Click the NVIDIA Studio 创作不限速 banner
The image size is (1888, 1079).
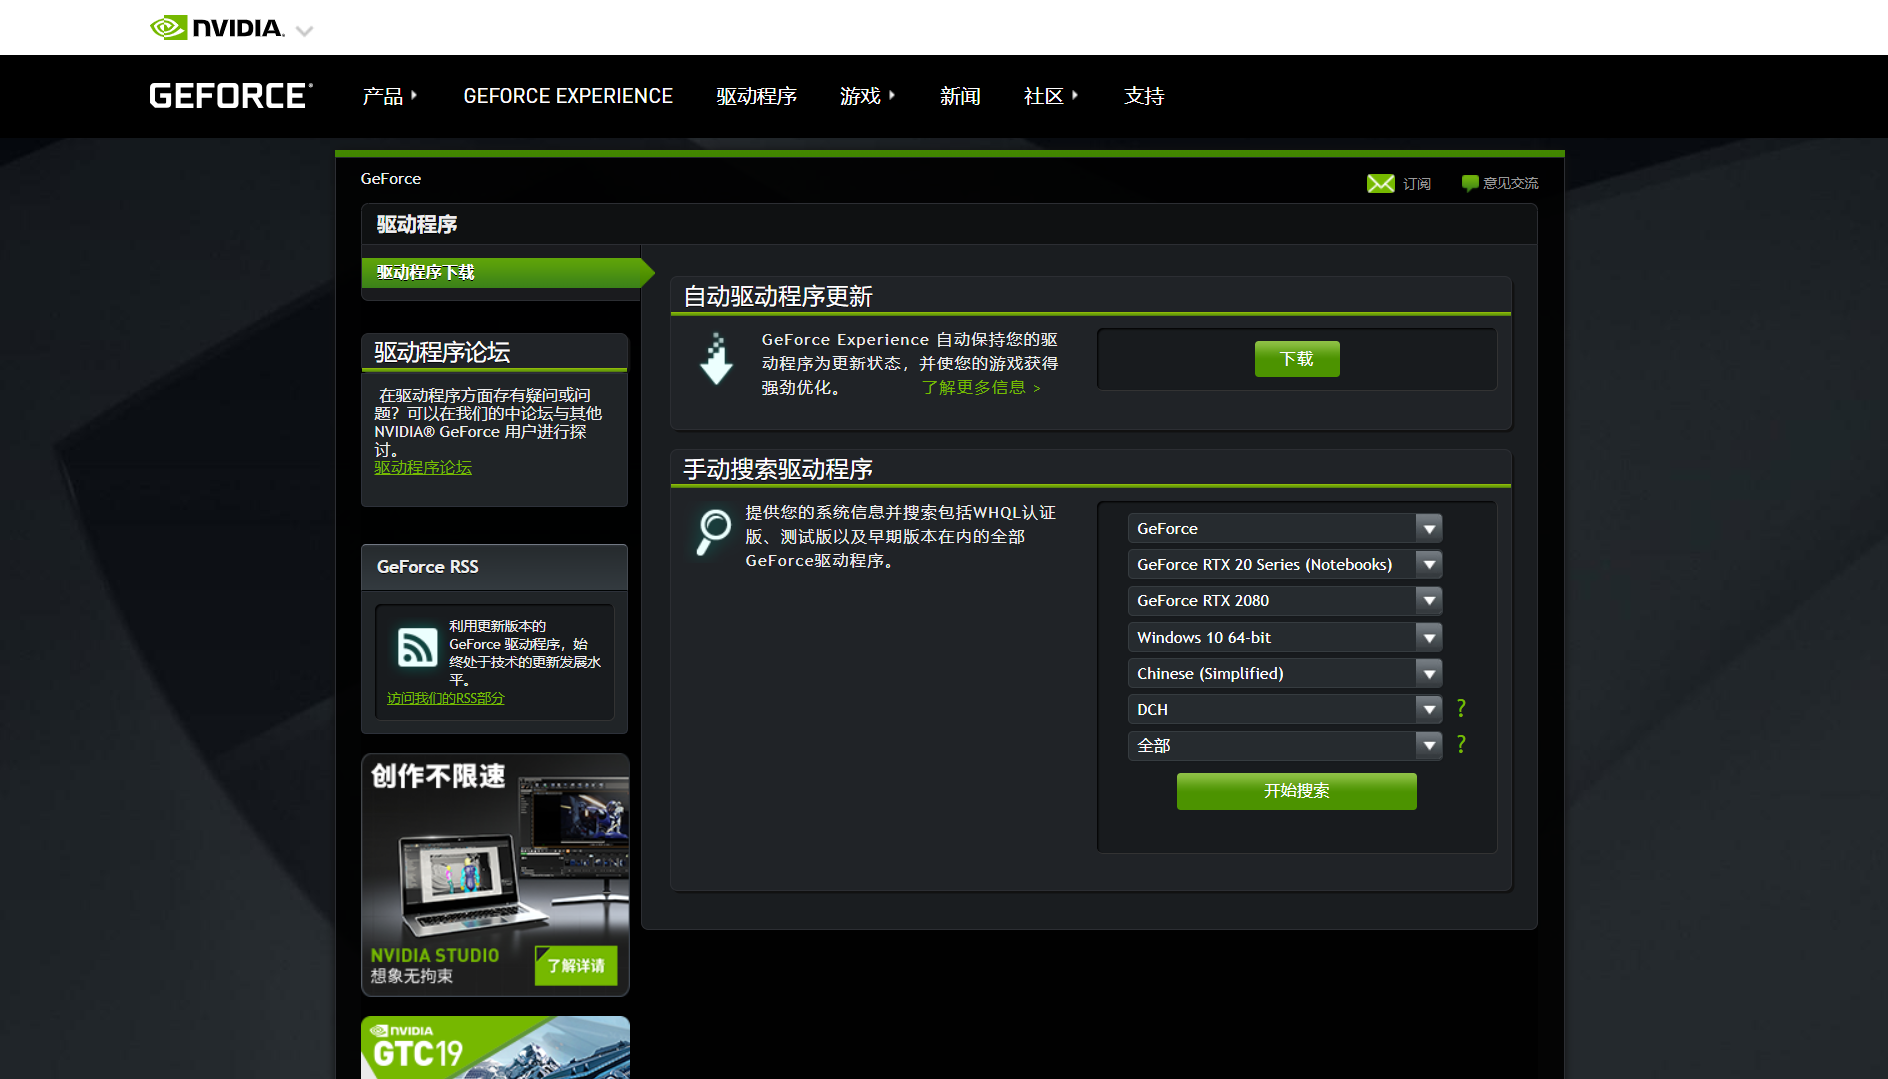pyautogui.click(x=495, y=874)
